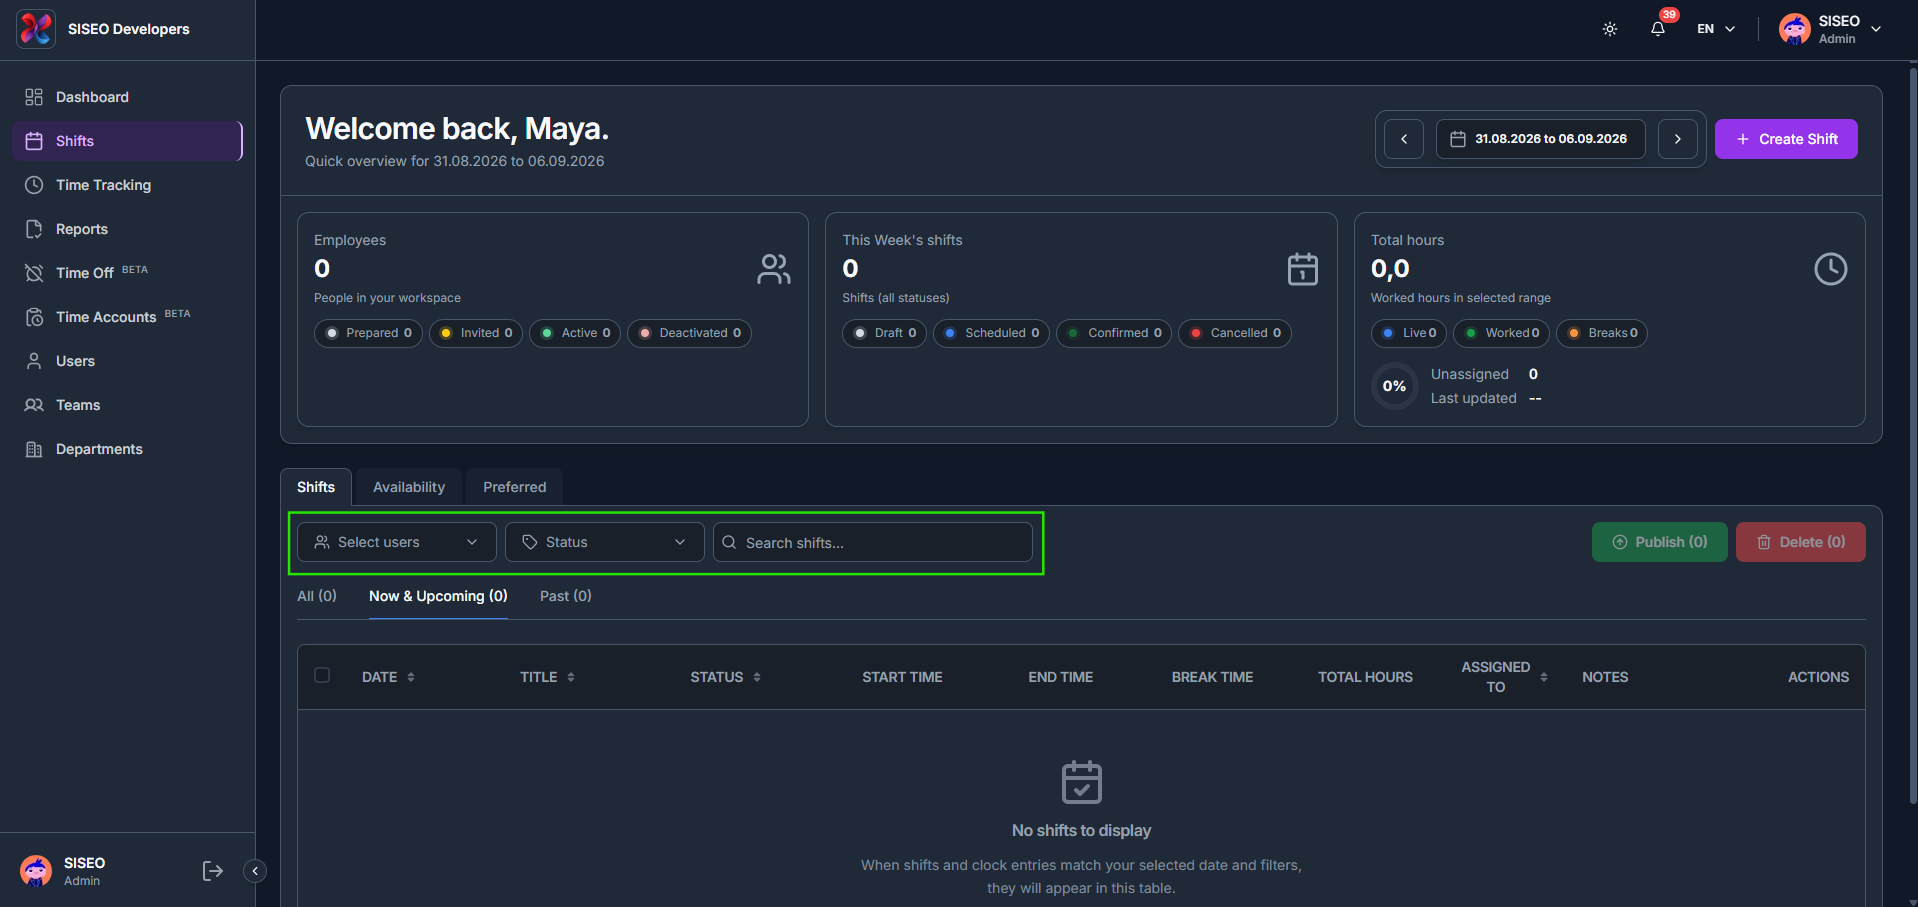Click the Confirmed 0 chip
This screenshot has height=907, width=1918.
1114,333
